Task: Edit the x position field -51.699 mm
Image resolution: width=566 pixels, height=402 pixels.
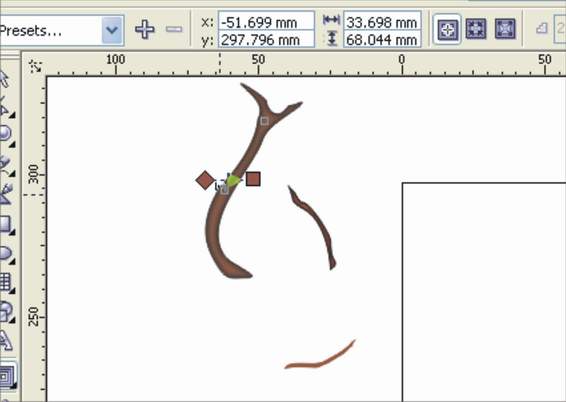Action: coord(266,22)
